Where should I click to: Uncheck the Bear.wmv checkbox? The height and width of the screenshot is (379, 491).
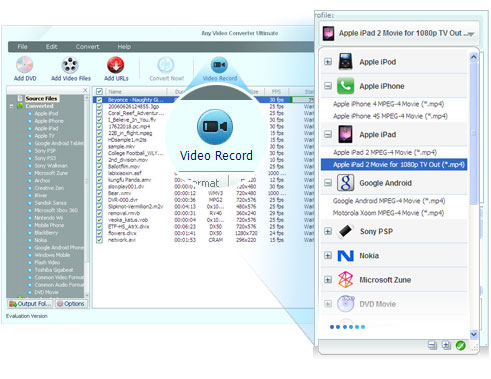pos(99,193)
